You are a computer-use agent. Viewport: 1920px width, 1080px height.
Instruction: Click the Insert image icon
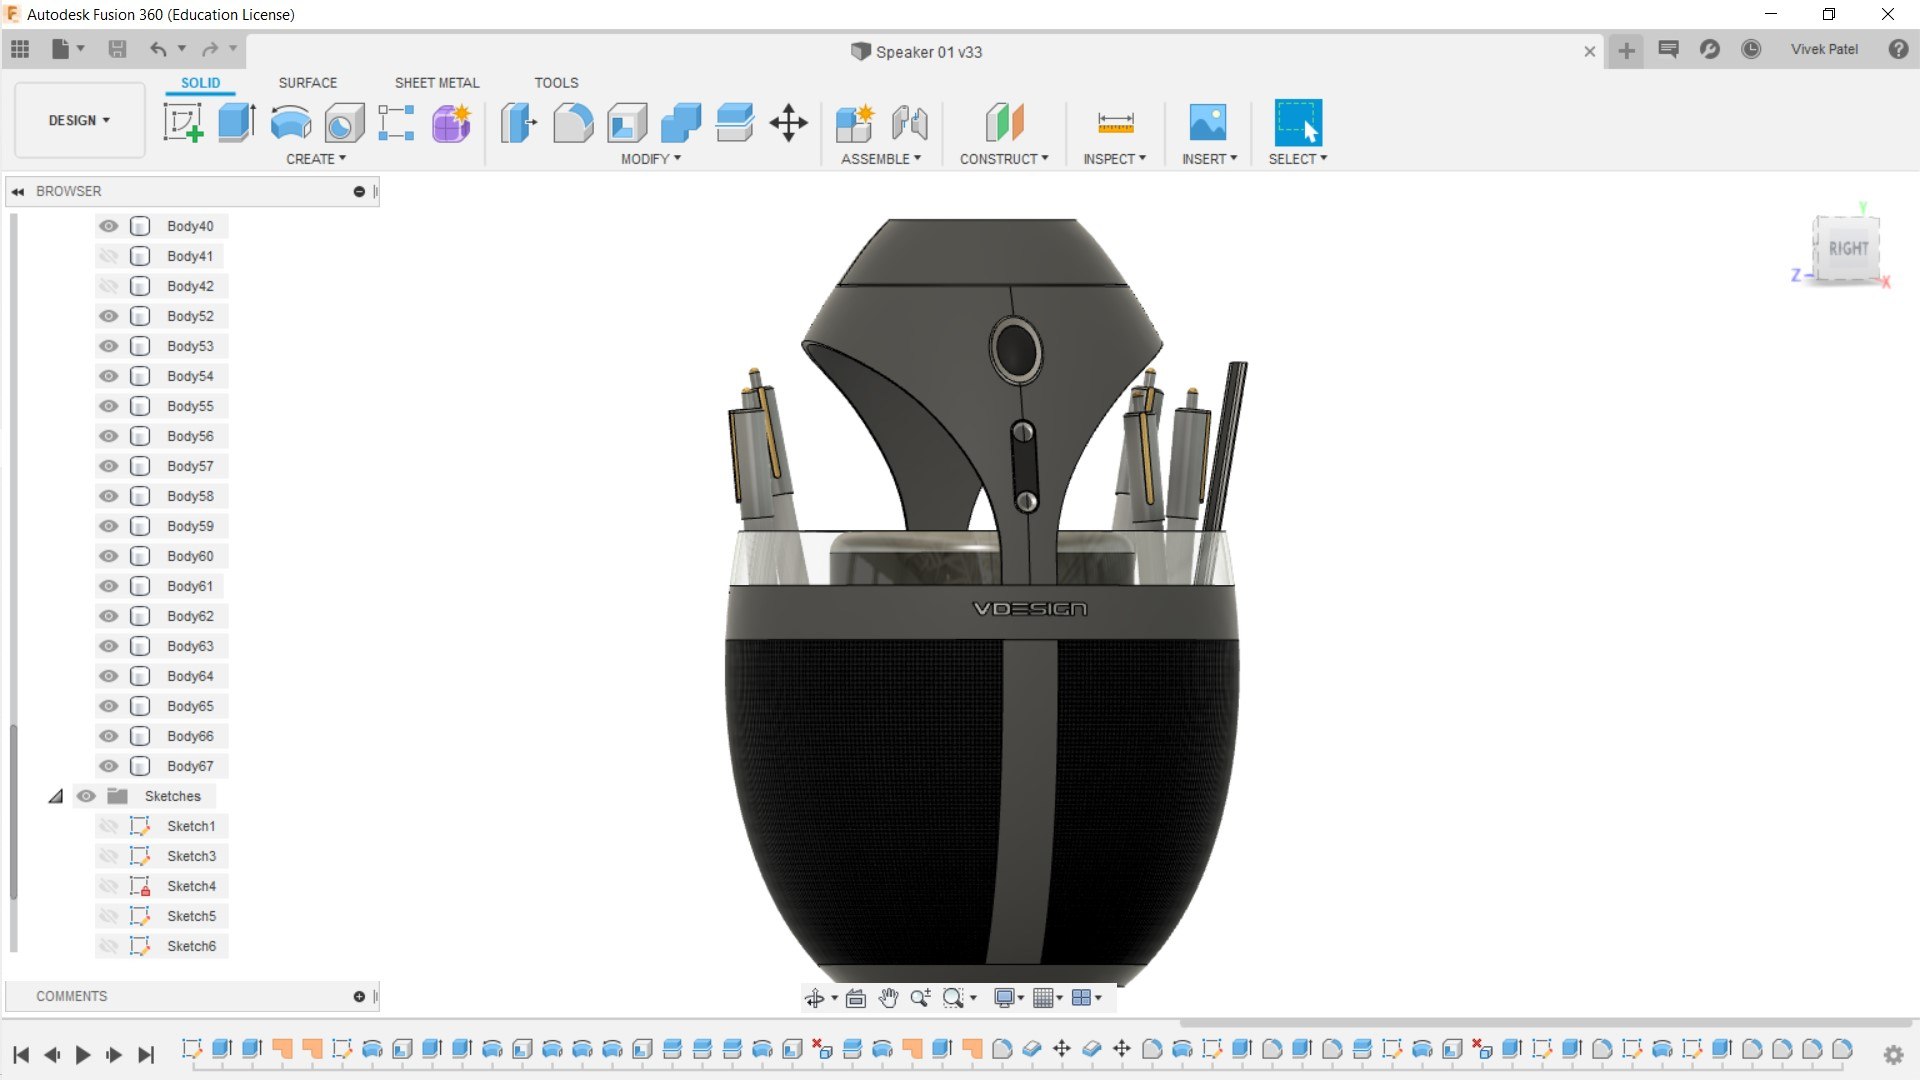tap(1208, 122)
